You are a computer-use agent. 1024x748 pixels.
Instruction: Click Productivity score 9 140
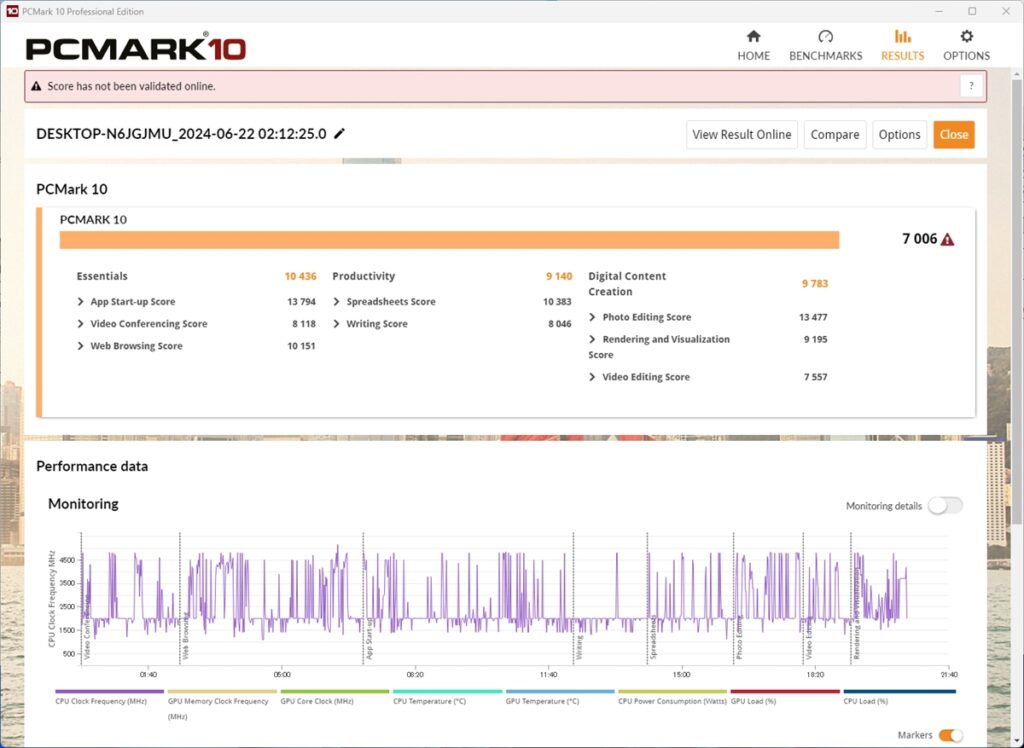(559, 276)
